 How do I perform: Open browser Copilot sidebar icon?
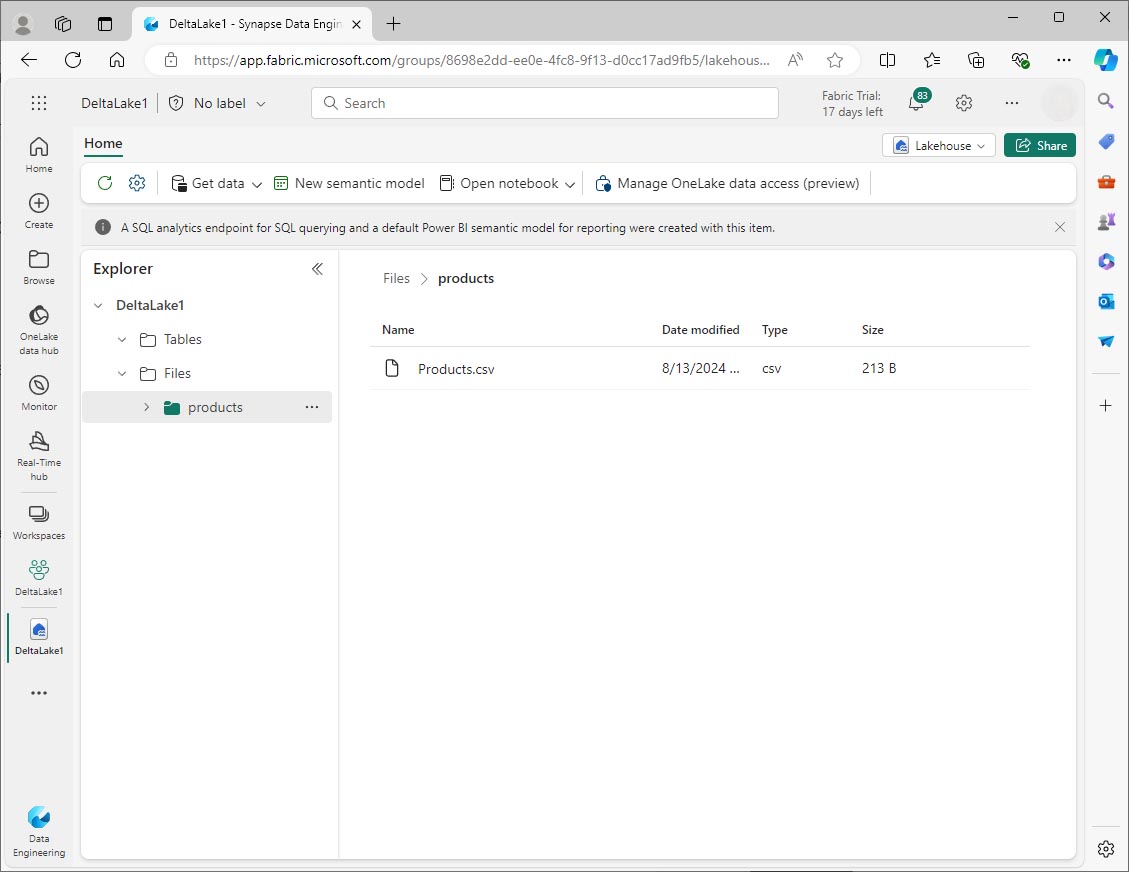(1105, 60)
